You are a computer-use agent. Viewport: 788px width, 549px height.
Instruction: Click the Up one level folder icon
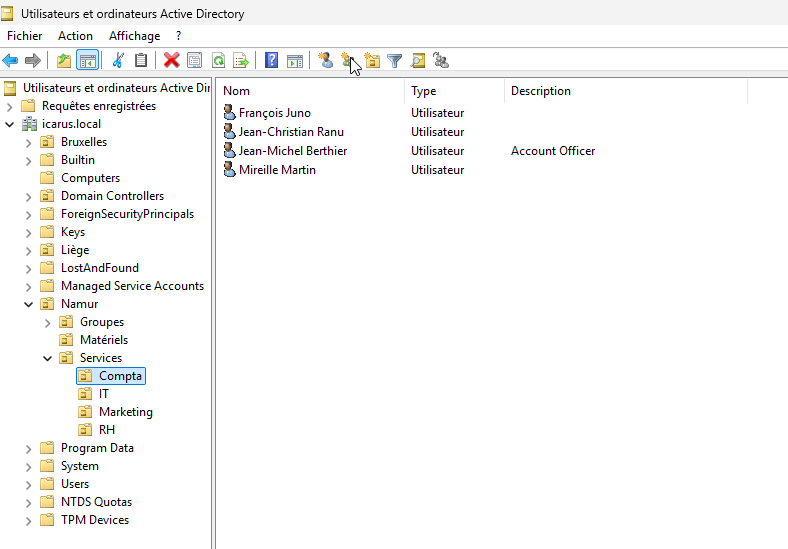click(x=64, y=61)
